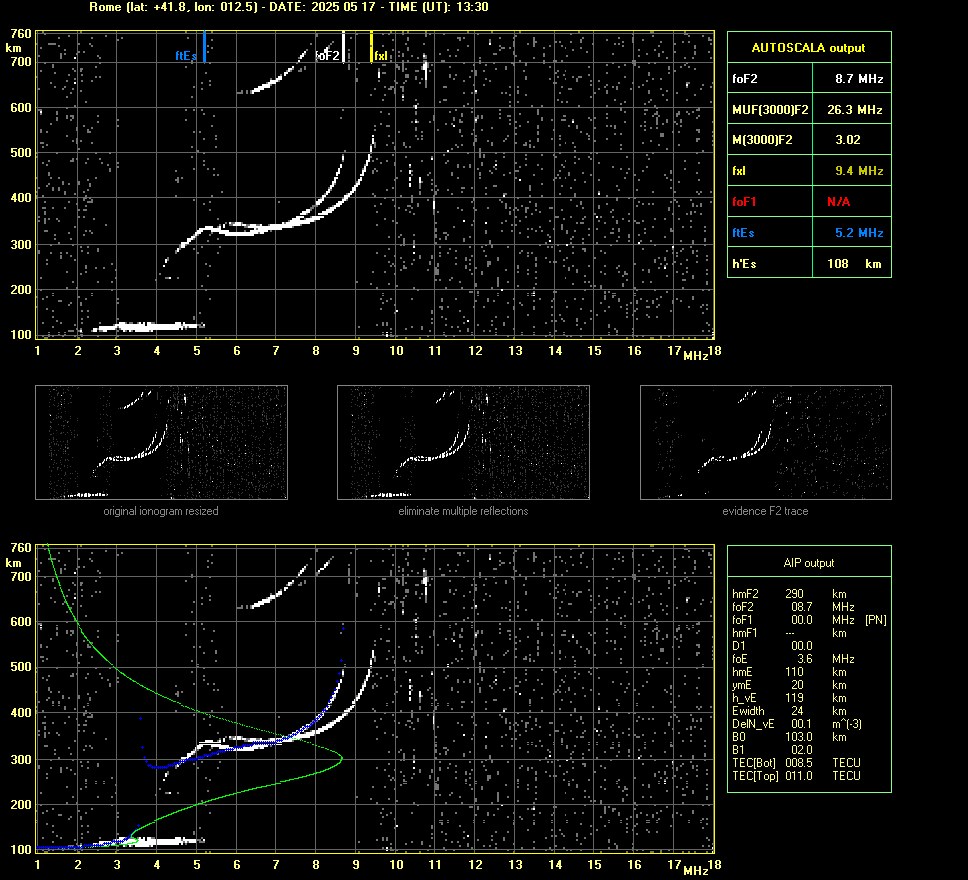Viewport: 968px width, 880px height.
Task: Click the Rome date and time title
Action: (289, 7)
